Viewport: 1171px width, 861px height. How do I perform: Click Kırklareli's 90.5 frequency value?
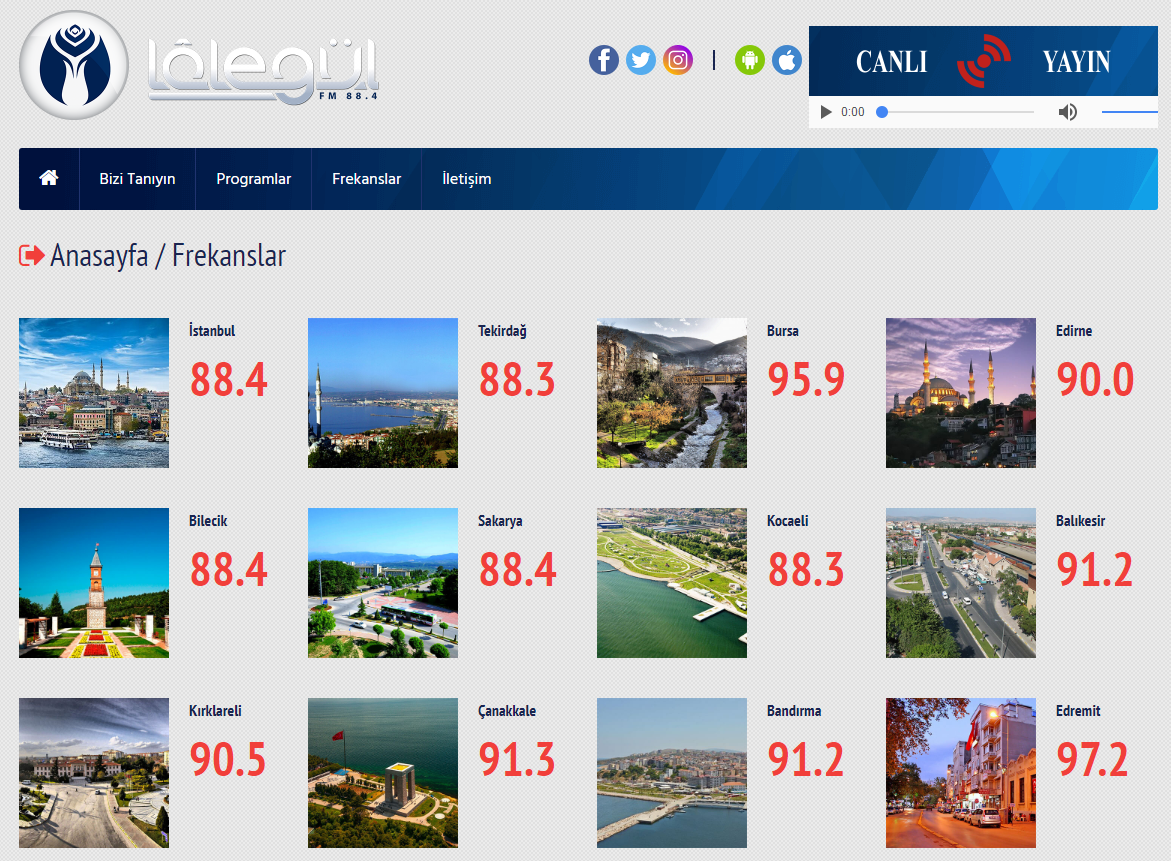229,759
